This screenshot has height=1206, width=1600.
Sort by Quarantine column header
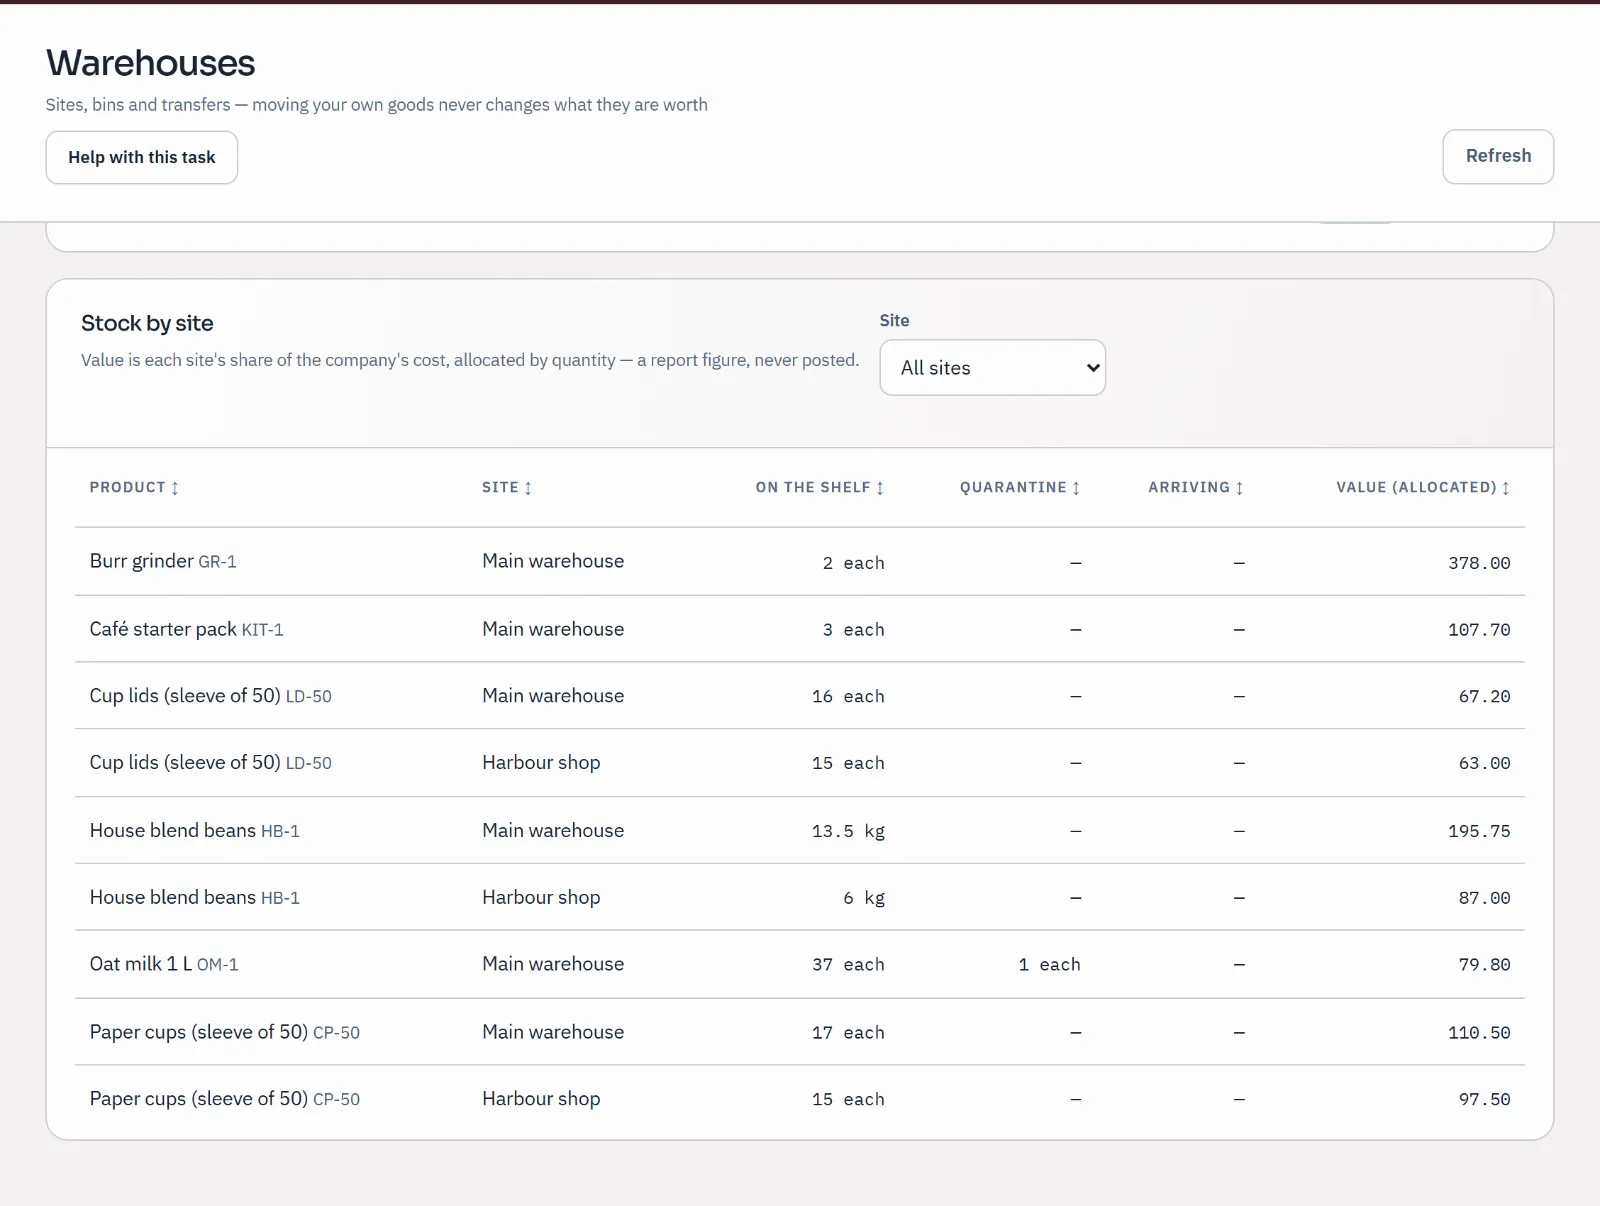[x=1020, y=487]
